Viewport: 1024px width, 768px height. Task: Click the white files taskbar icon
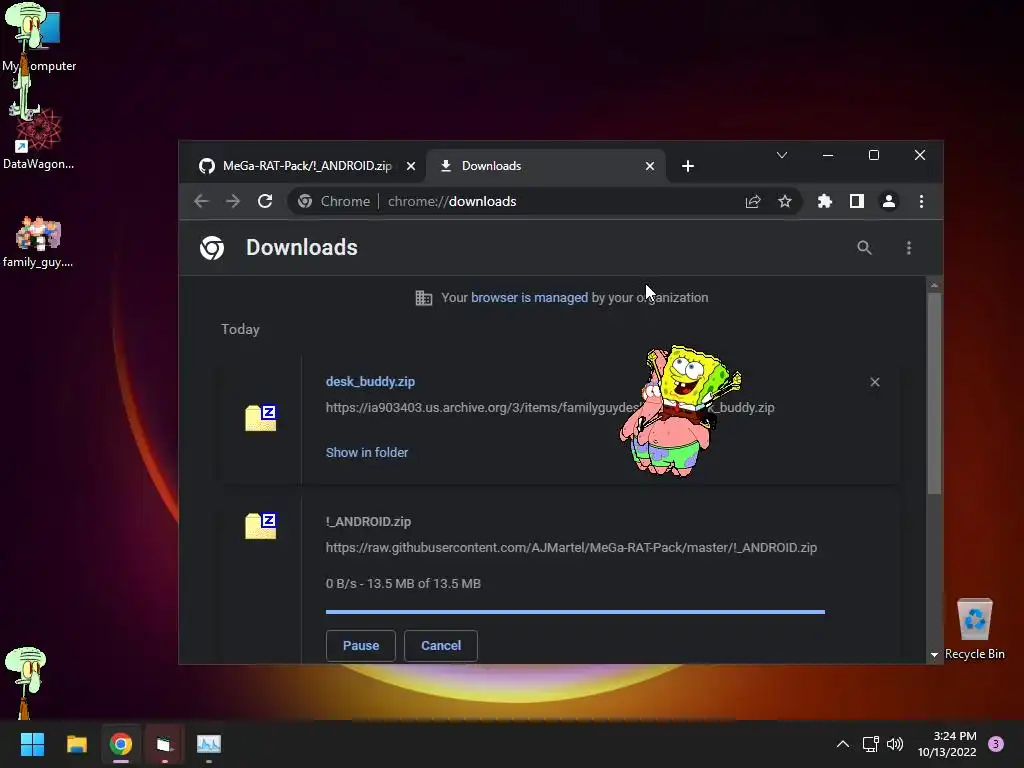165,744
